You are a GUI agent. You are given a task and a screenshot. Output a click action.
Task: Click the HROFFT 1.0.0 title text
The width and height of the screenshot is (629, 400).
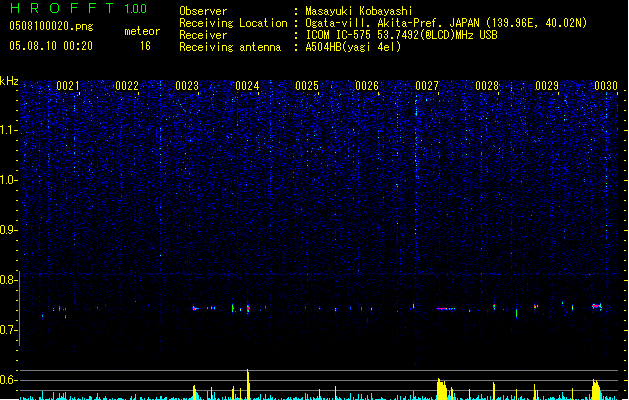click(x=78, y=8)
